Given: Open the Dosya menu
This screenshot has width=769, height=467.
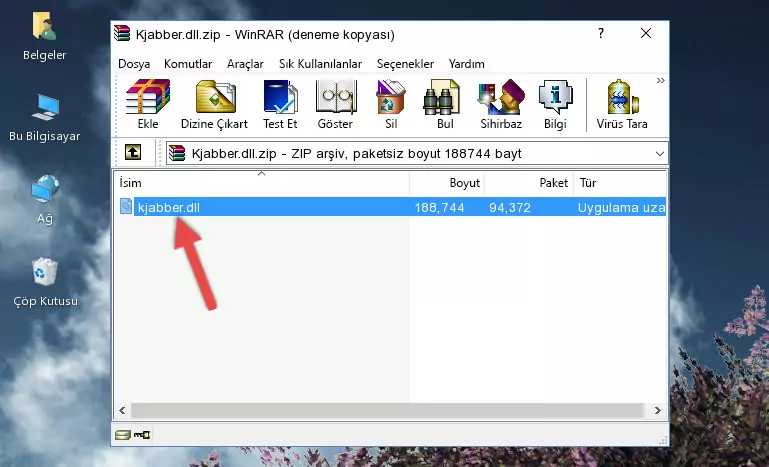Looking at the screenshot, I should (134, 64).
